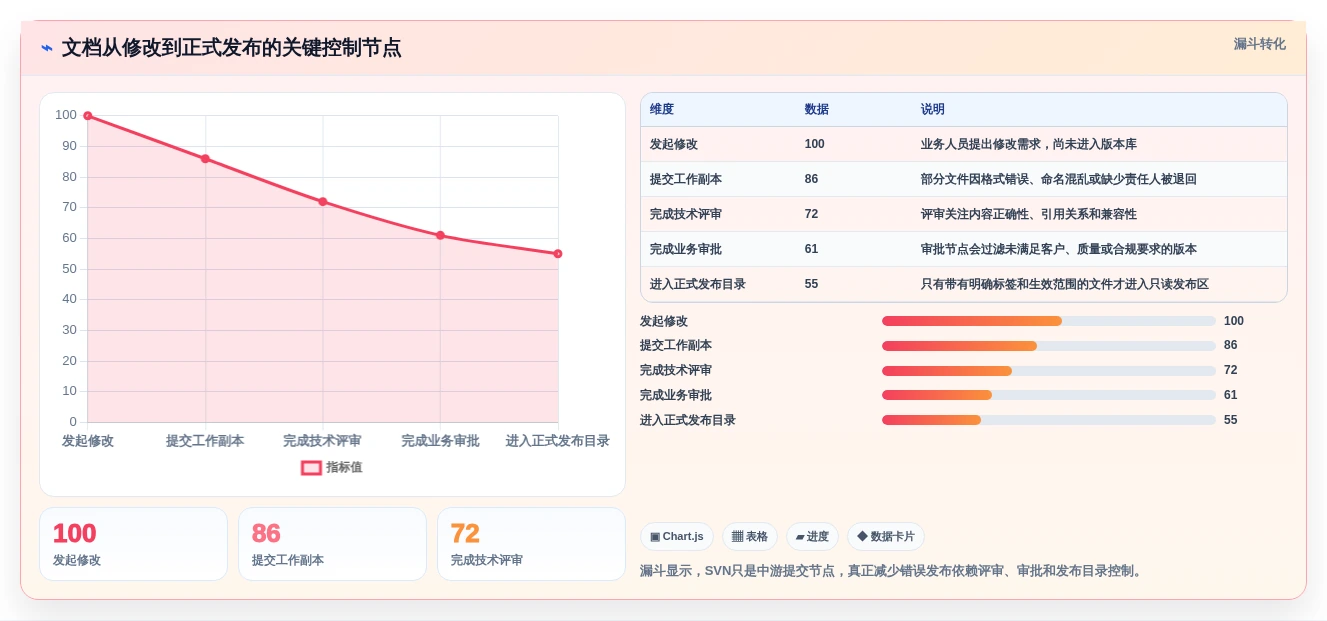Click the 进入正式发布目录 progress bar

coord(1049,420)
